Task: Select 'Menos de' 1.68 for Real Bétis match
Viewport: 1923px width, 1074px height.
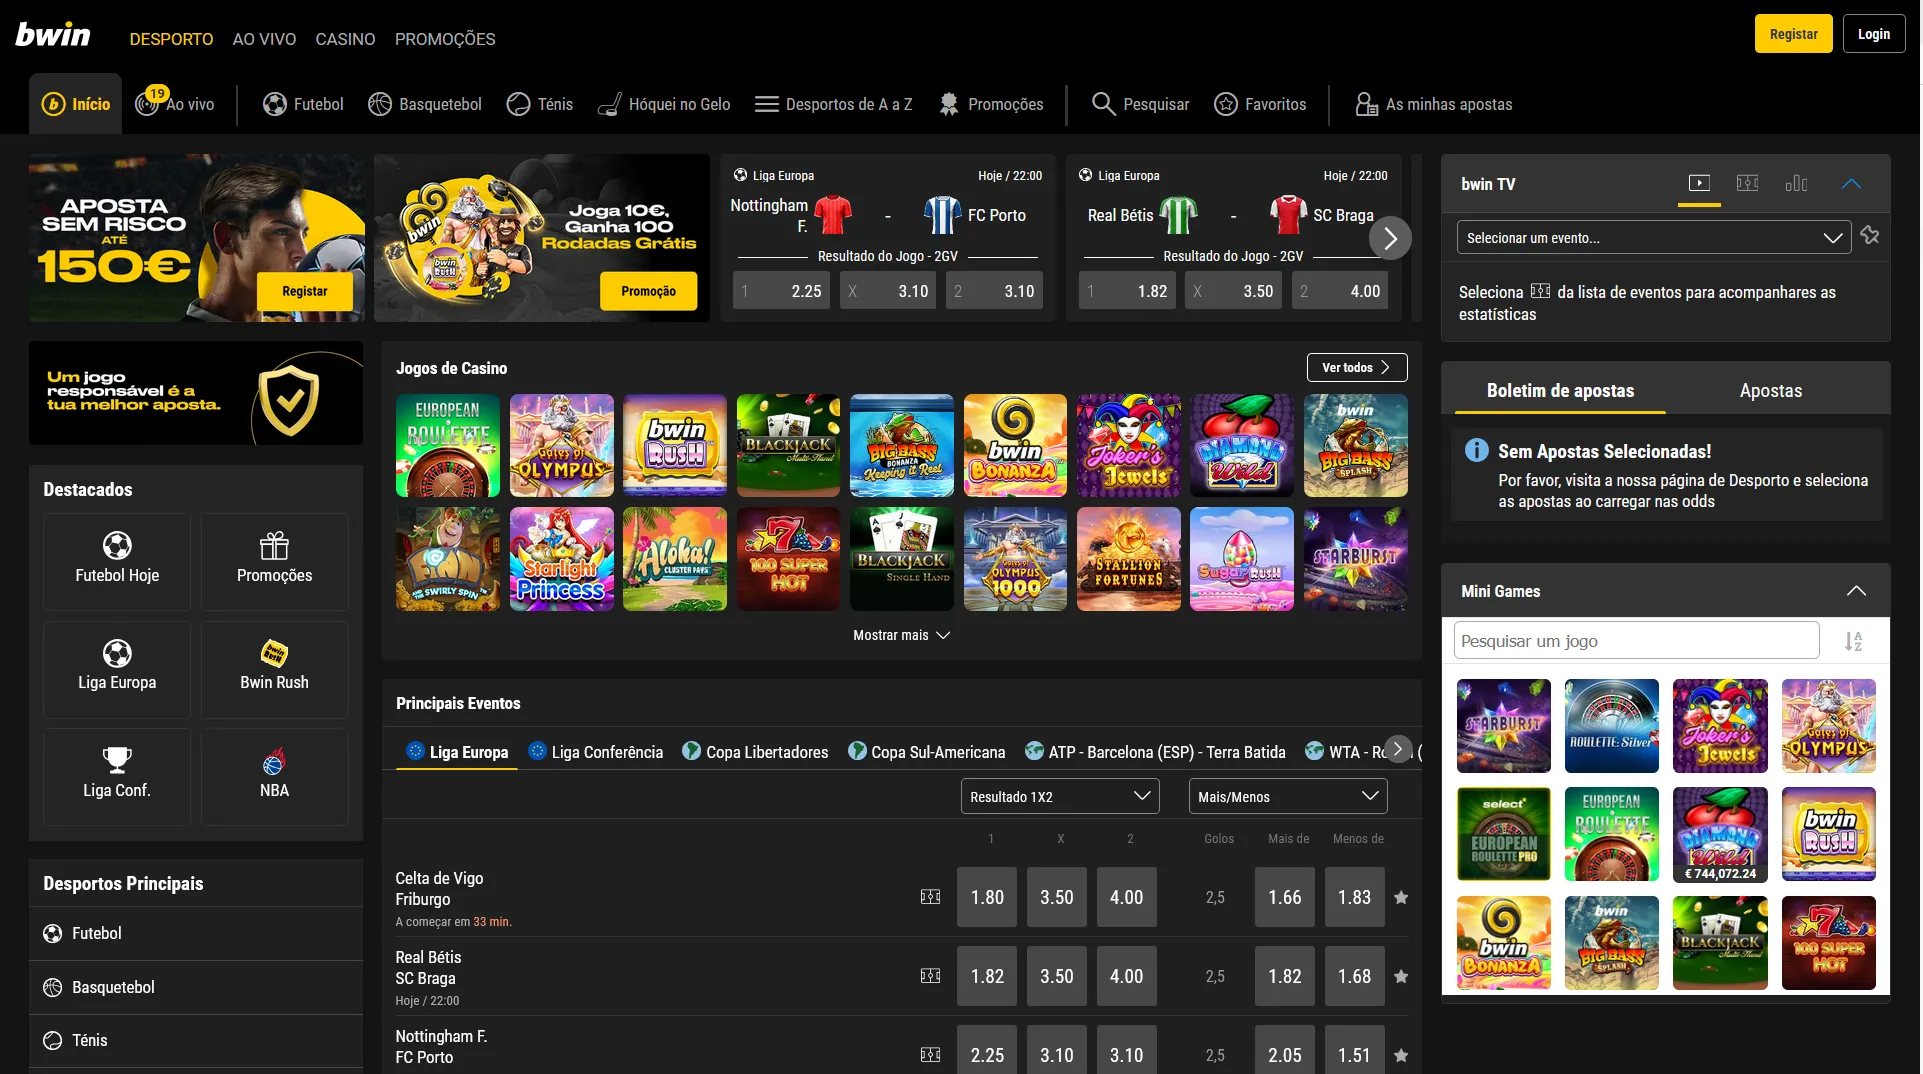Action: click(1355, 976)
